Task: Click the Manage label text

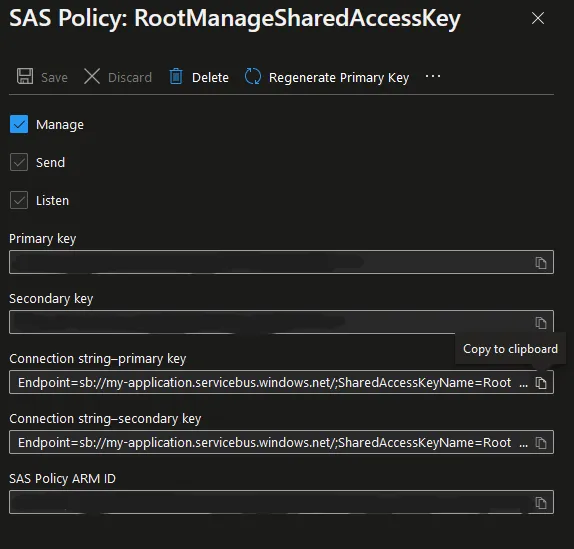Action: click(x=60, y=125)
